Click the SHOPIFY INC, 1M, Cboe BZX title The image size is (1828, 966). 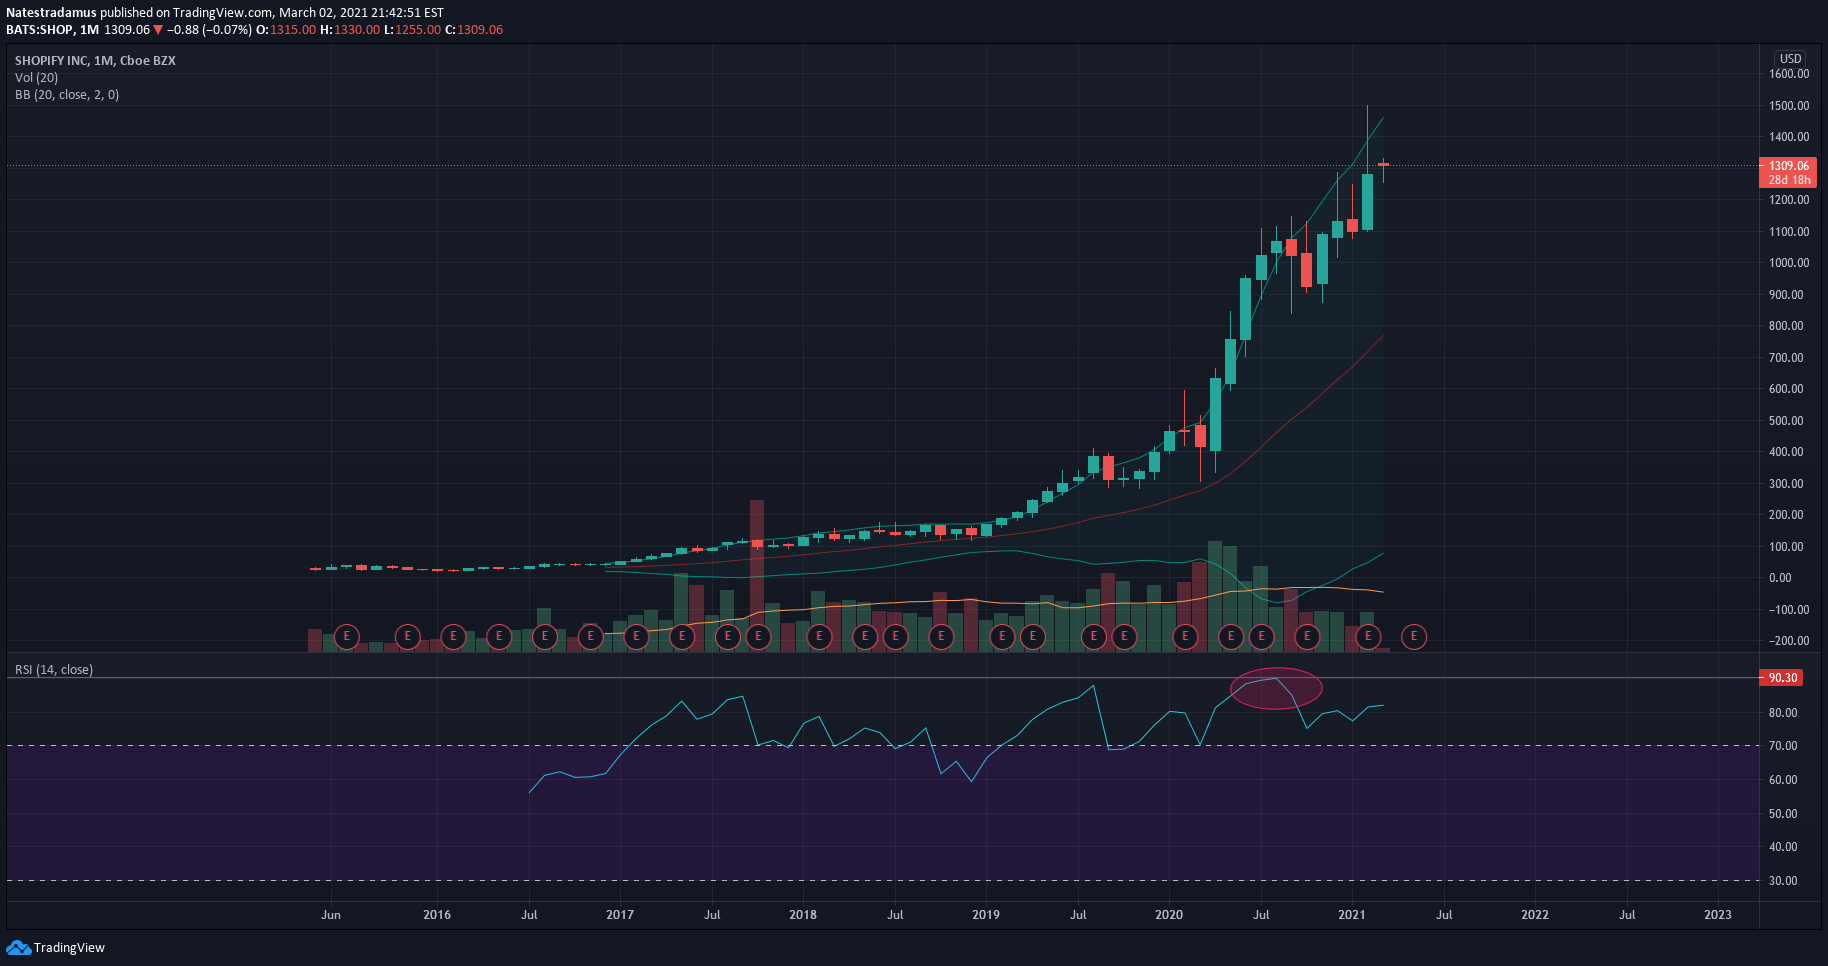click(95, 60)
